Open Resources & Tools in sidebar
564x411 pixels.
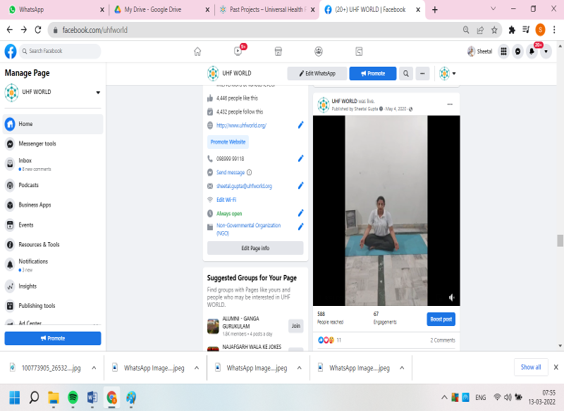[x=53, y=245]
